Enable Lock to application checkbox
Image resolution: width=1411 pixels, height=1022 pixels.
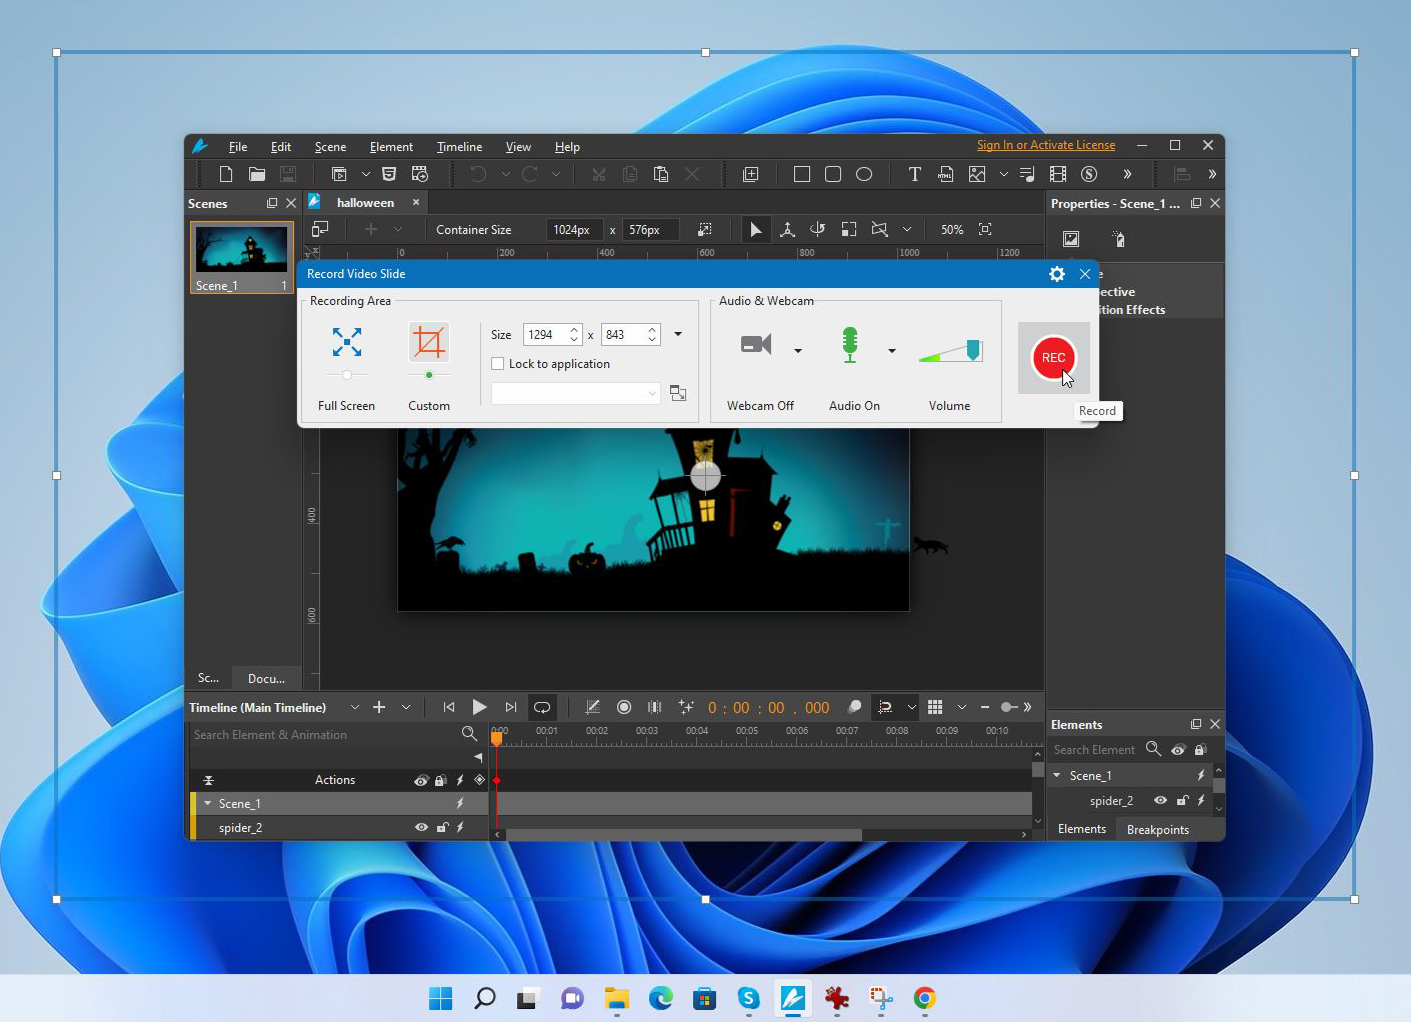click(x=498, y=364)
